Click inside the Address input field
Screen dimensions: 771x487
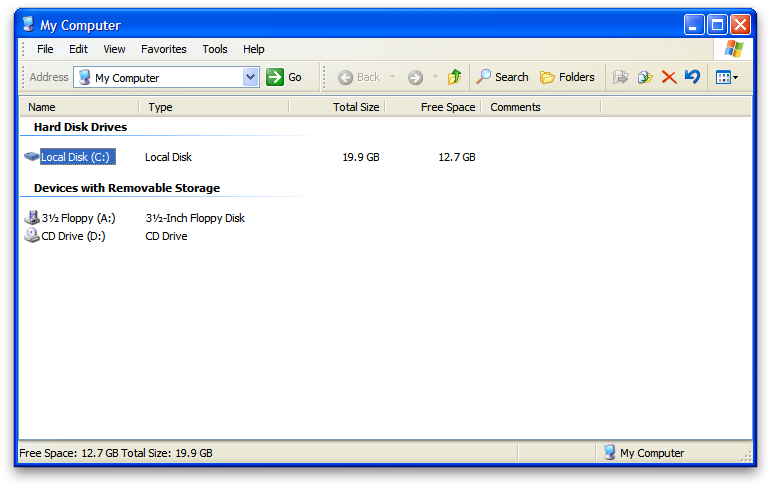pos(165,77)
